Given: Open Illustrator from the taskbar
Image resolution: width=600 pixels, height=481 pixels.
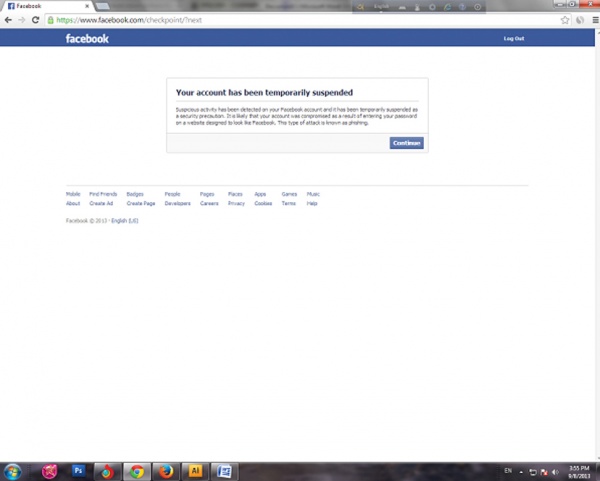Looking at the screenshot, I should [195, 471].
